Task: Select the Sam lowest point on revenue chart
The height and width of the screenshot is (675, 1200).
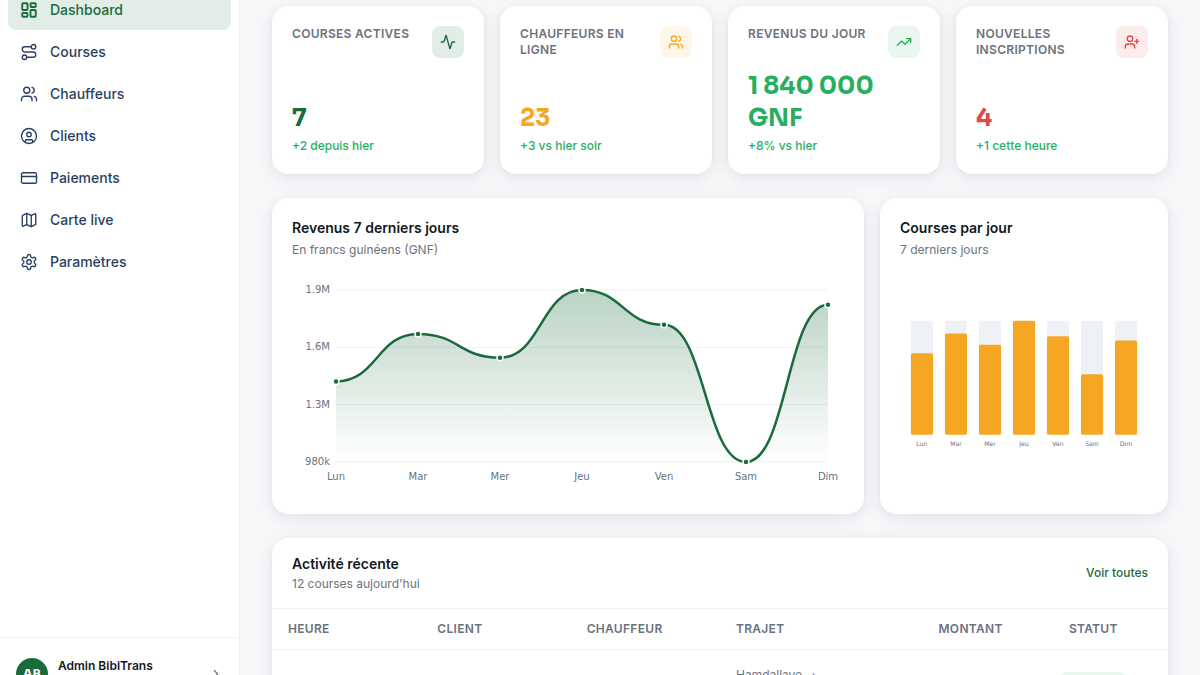Action: pos(746,462)
